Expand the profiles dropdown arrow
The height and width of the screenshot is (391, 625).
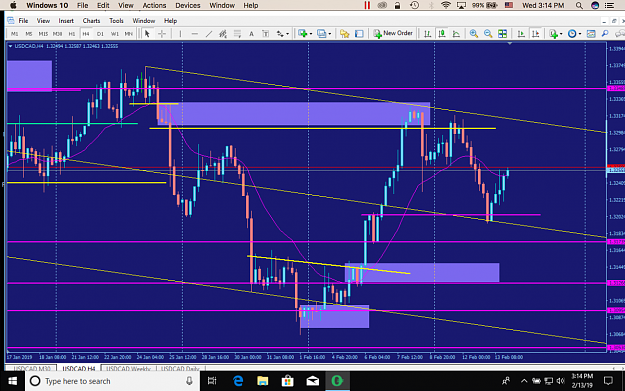[330, 34]
